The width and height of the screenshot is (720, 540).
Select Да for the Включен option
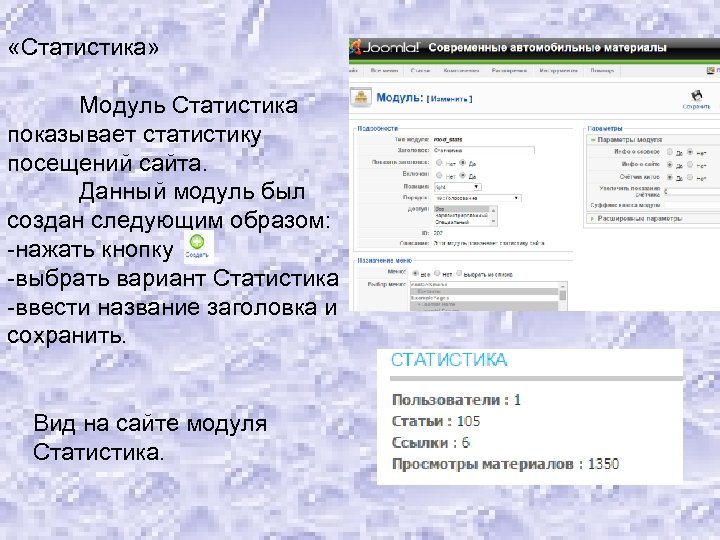(x=463, y=175)
